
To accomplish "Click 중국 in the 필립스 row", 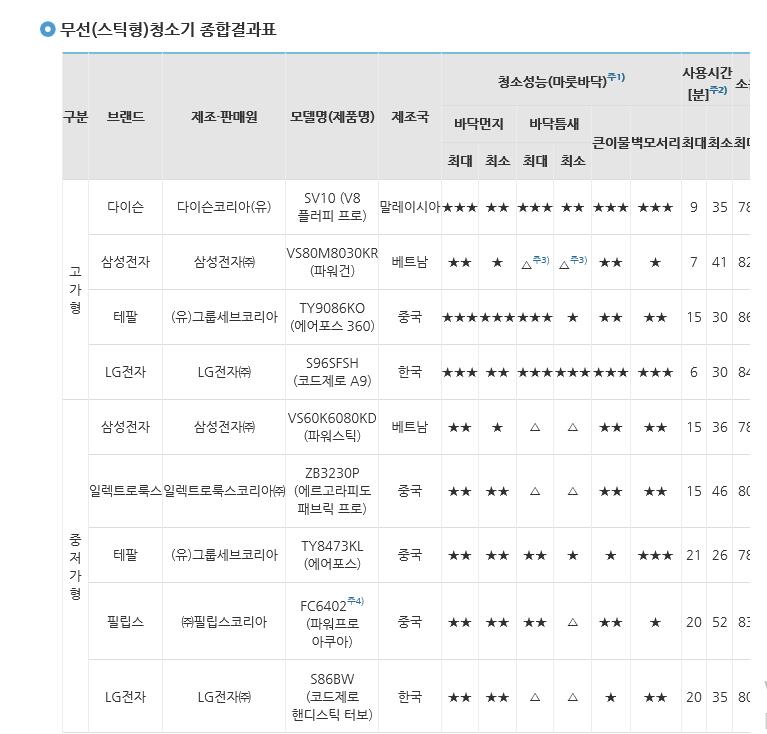I will pos(410,622).
